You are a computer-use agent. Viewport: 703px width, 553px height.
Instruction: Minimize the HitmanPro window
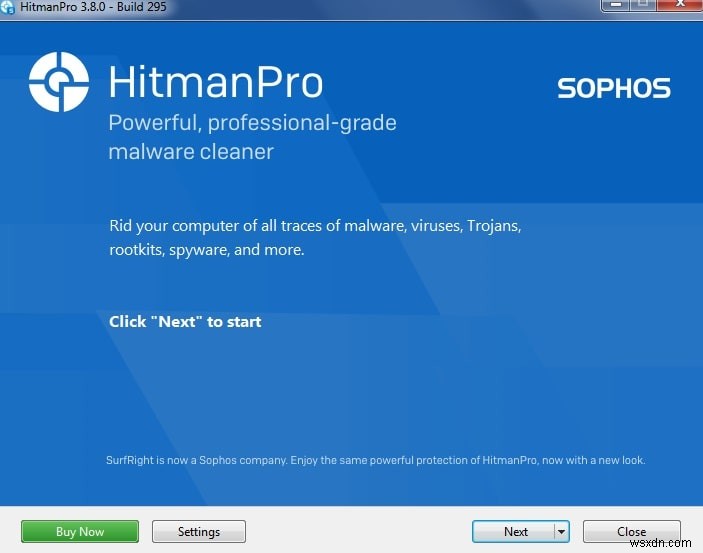[618, 4]
